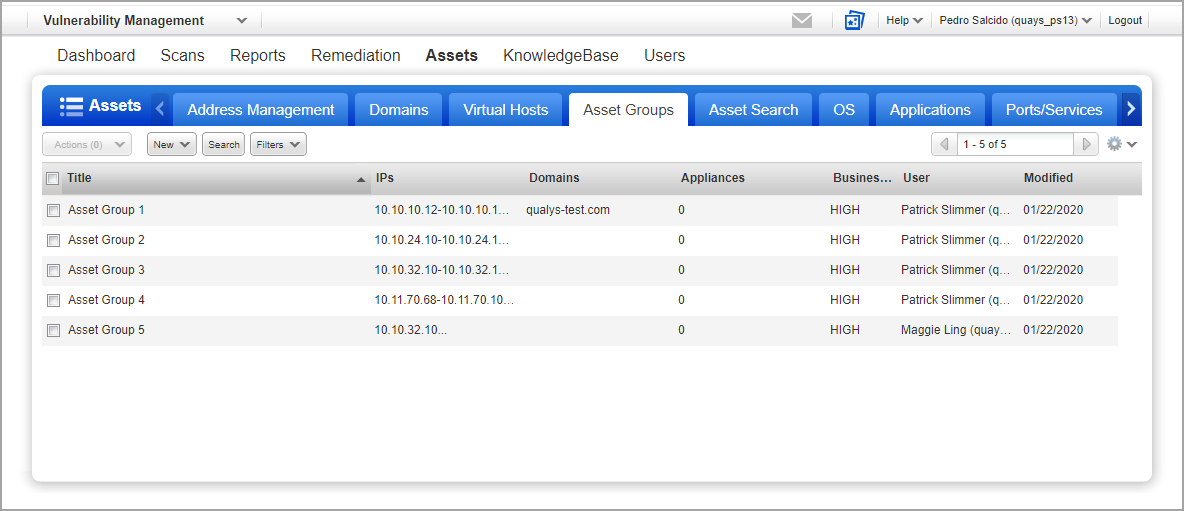The width and height of the screenshot is (1184, 511).
Task: Switch to Virtual Hosts tab
Action: click(506, 109)
